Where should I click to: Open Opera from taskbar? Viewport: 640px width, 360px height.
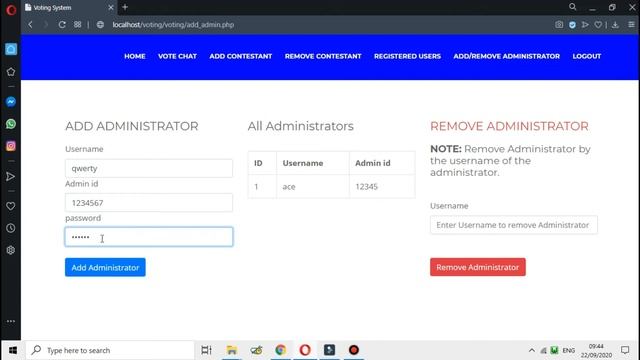point(305,350)
